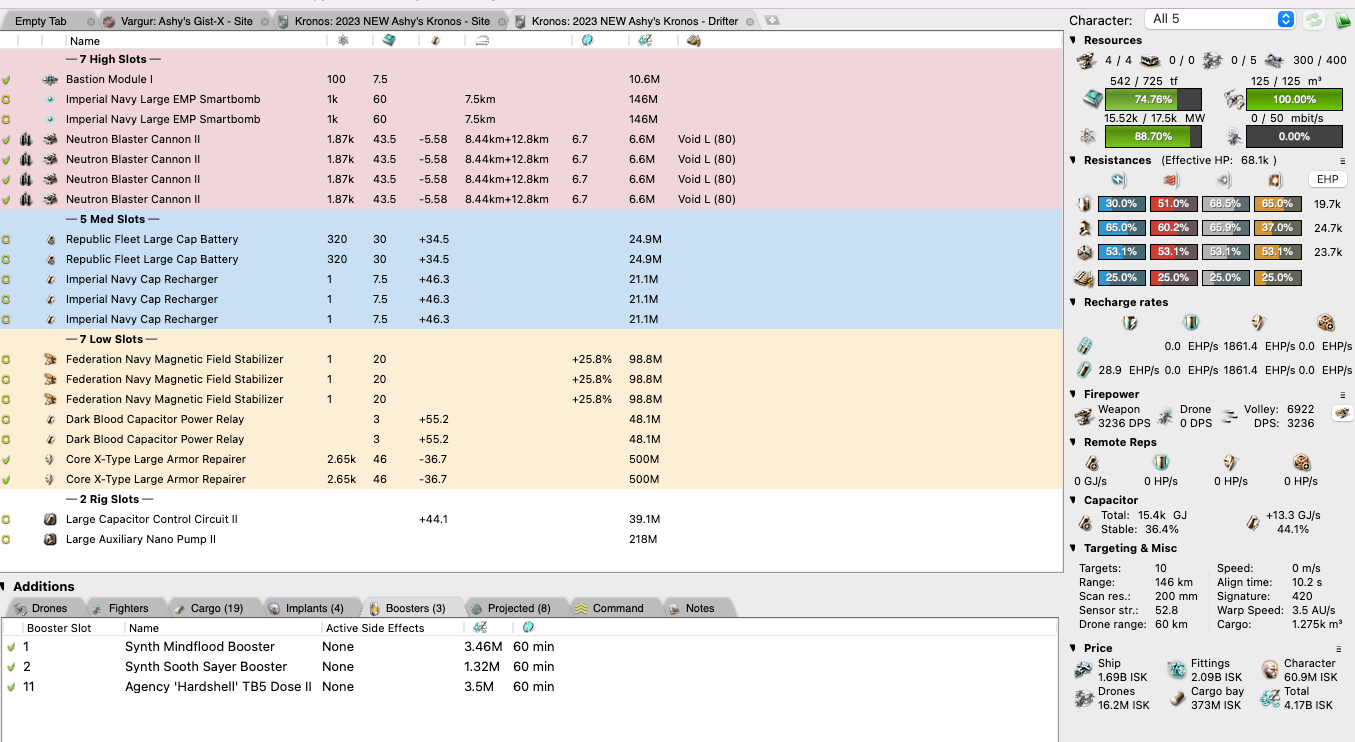Click the ammo column header icon
Screen dimensions: 1355x742
[x=694, y=41]
